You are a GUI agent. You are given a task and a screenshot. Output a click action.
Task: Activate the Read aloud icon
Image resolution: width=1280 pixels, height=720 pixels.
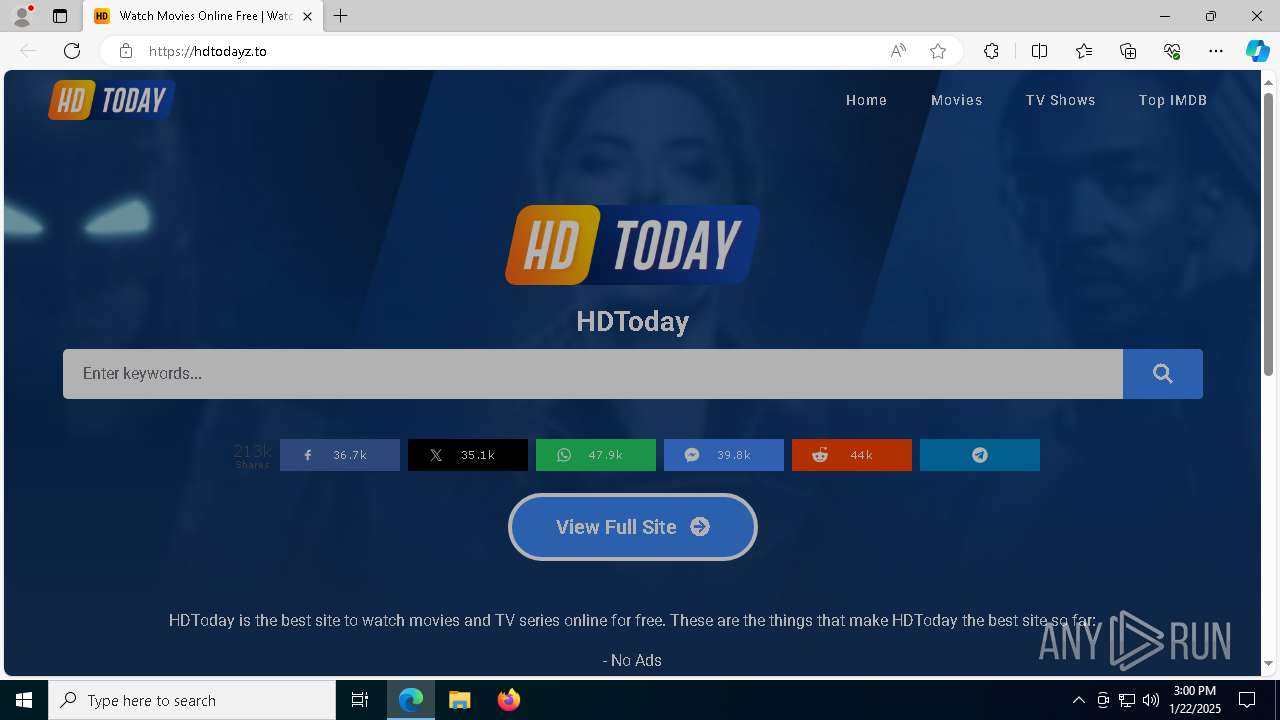[x=898, y=51]
